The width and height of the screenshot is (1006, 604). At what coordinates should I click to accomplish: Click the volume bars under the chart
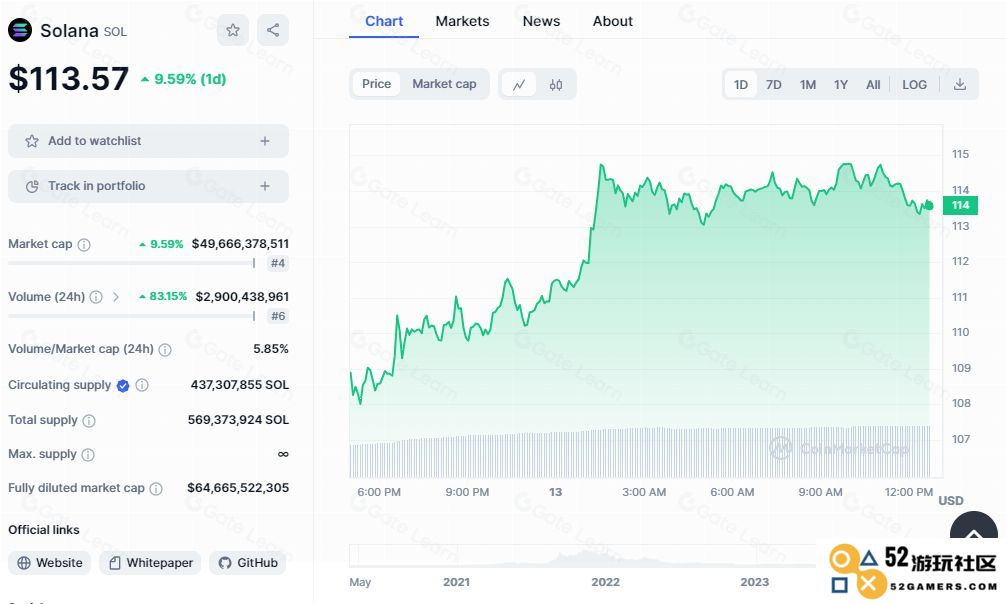(x=640, y=452)
